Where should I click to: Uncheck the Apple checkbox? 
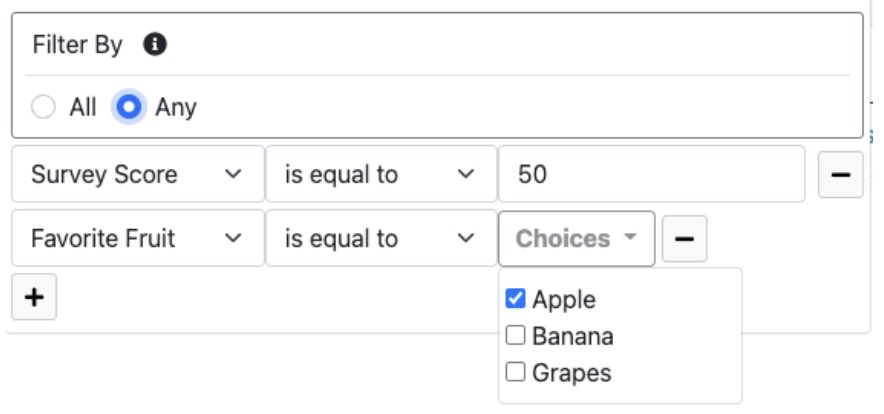pyautogui.click(x=516, y=299)
